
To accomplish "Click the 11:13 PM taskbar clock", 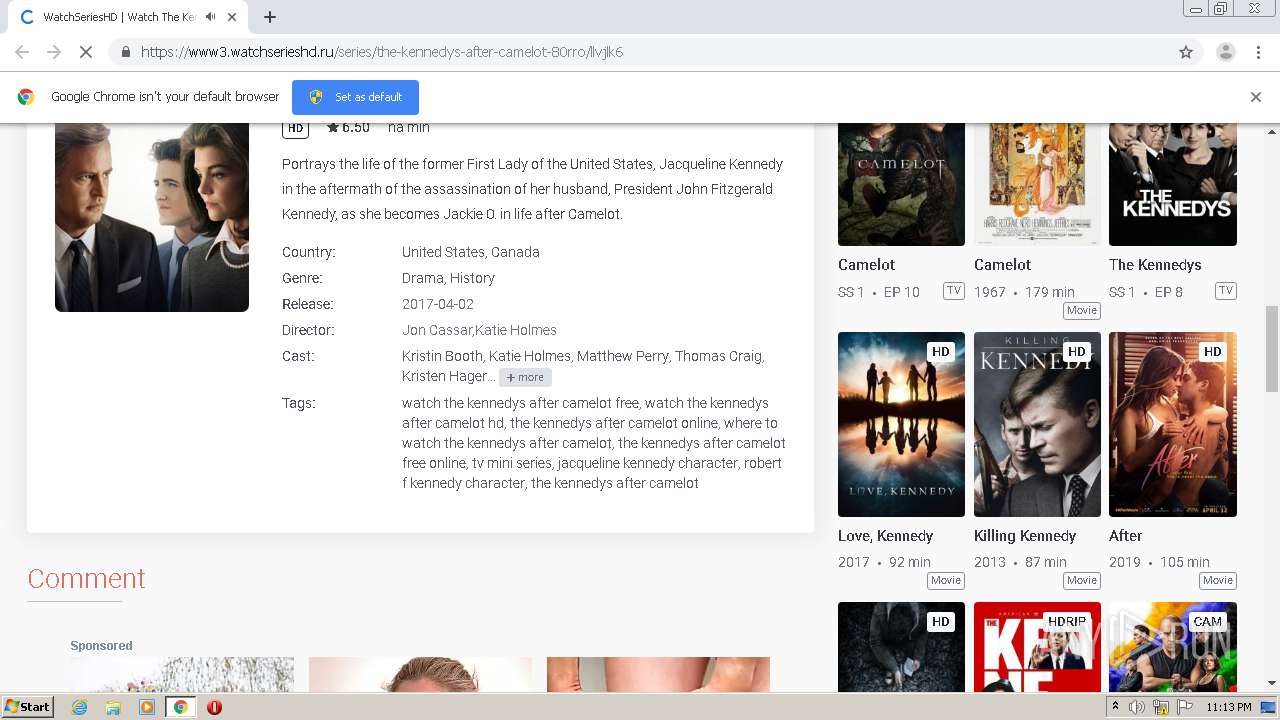I will tap(1229, 707).
